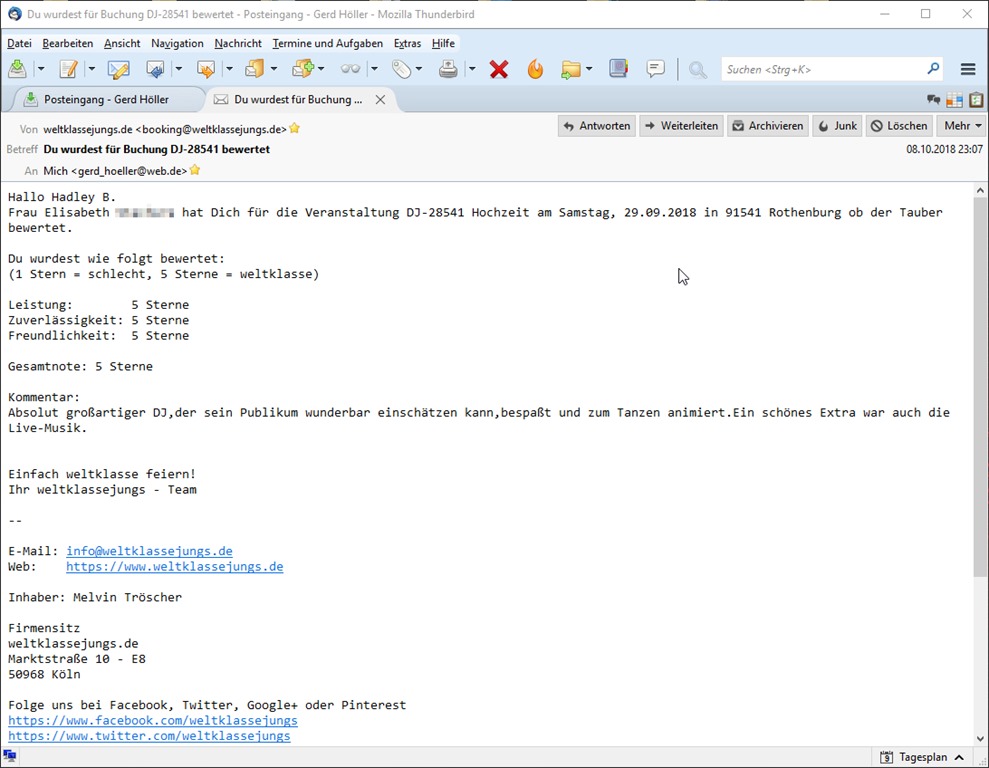The height and width of the screenshot is (768, 989).
Task: Click the Junk button in message header
Action: click(x=837, y=125)
